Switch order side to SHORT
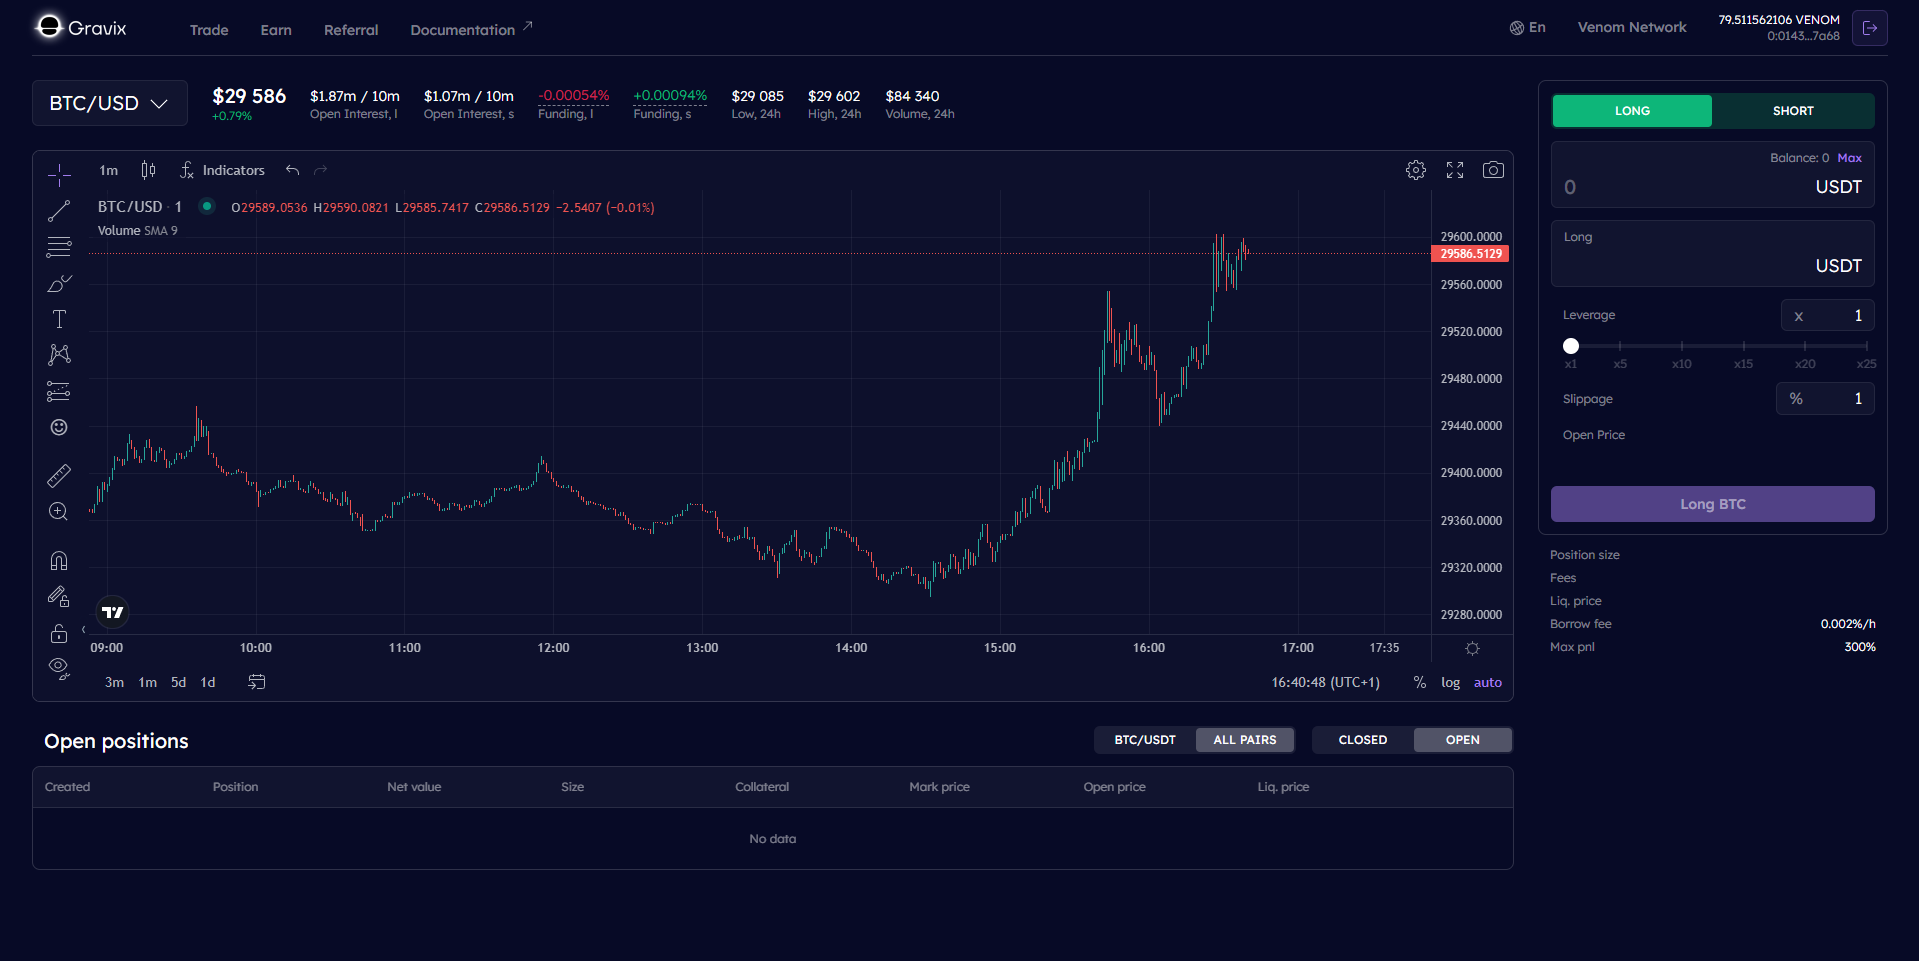This screenshot has width=1919, height=961. (1792, 111)
